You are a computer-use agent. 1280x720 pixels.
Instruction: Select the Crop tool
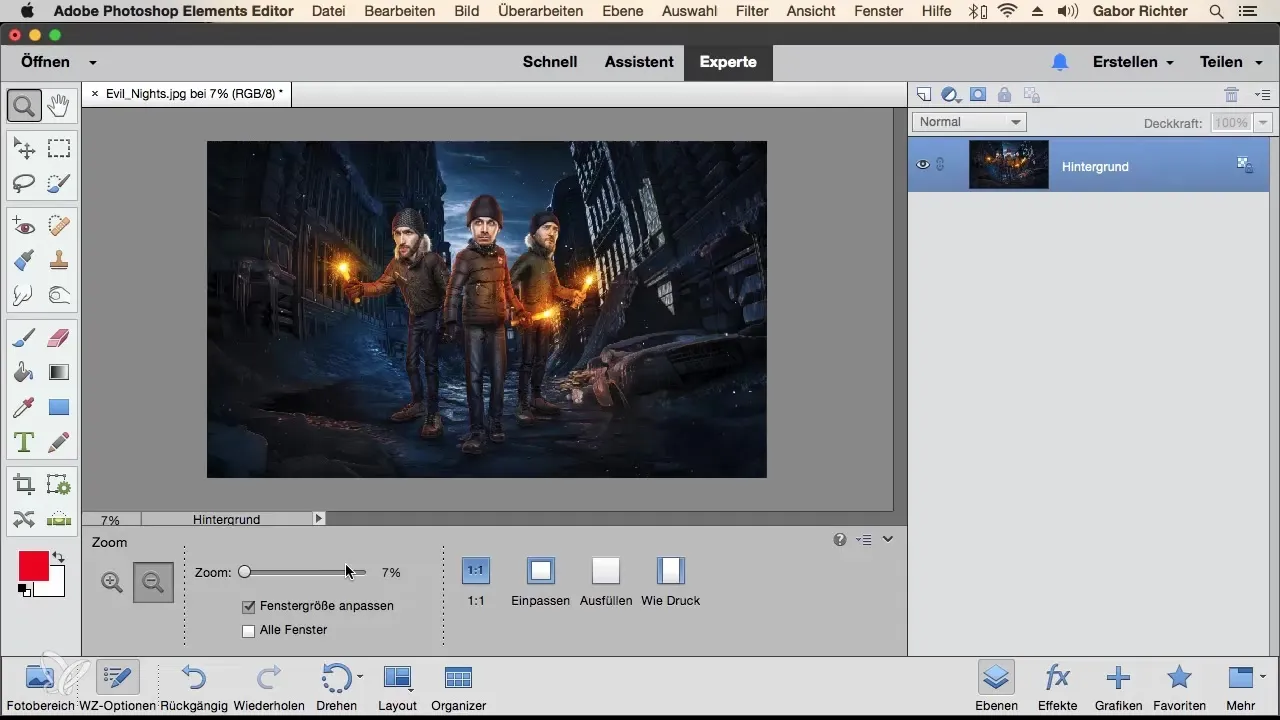tap(24, 486)
